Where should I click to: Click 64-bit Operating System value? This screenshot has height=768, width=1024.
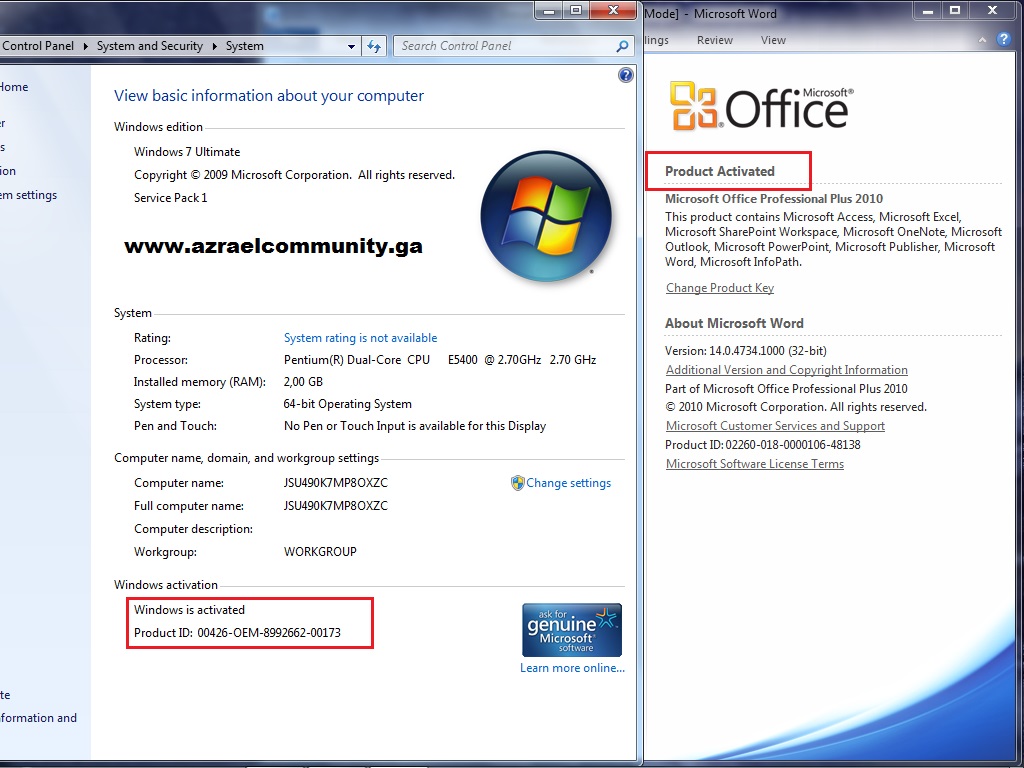coord(347,404)
